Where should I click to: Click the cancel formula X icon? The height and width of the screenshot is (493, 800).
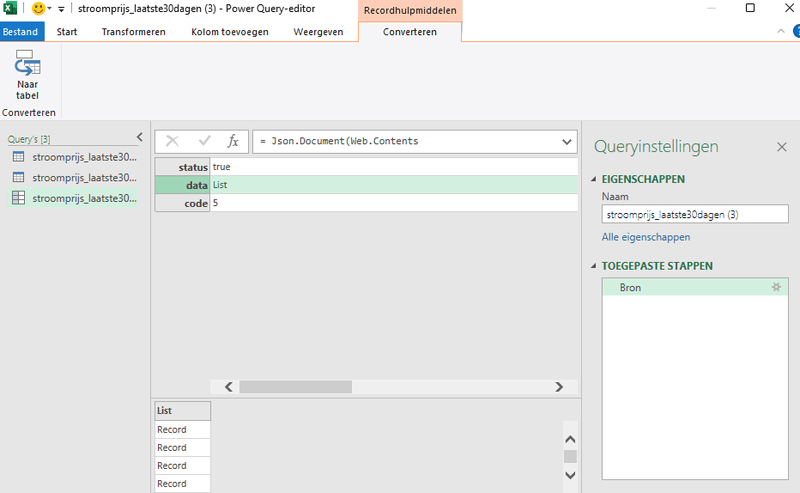pyautogui.click(x=172, y=141)
